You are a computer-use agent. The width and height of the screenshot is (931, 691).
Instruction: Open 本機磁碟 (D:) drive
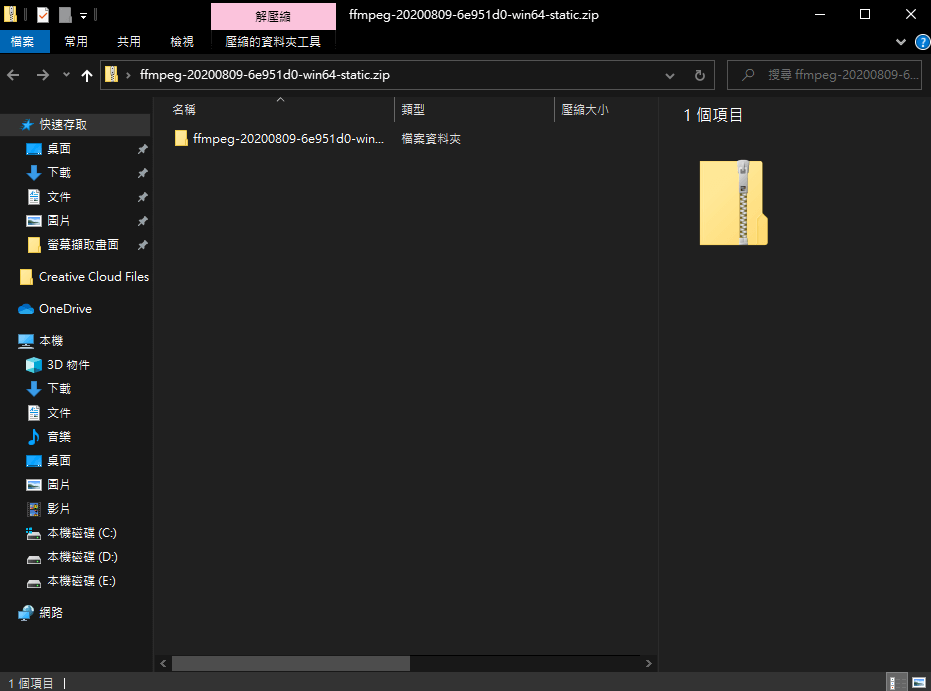(x=82, y=556)
